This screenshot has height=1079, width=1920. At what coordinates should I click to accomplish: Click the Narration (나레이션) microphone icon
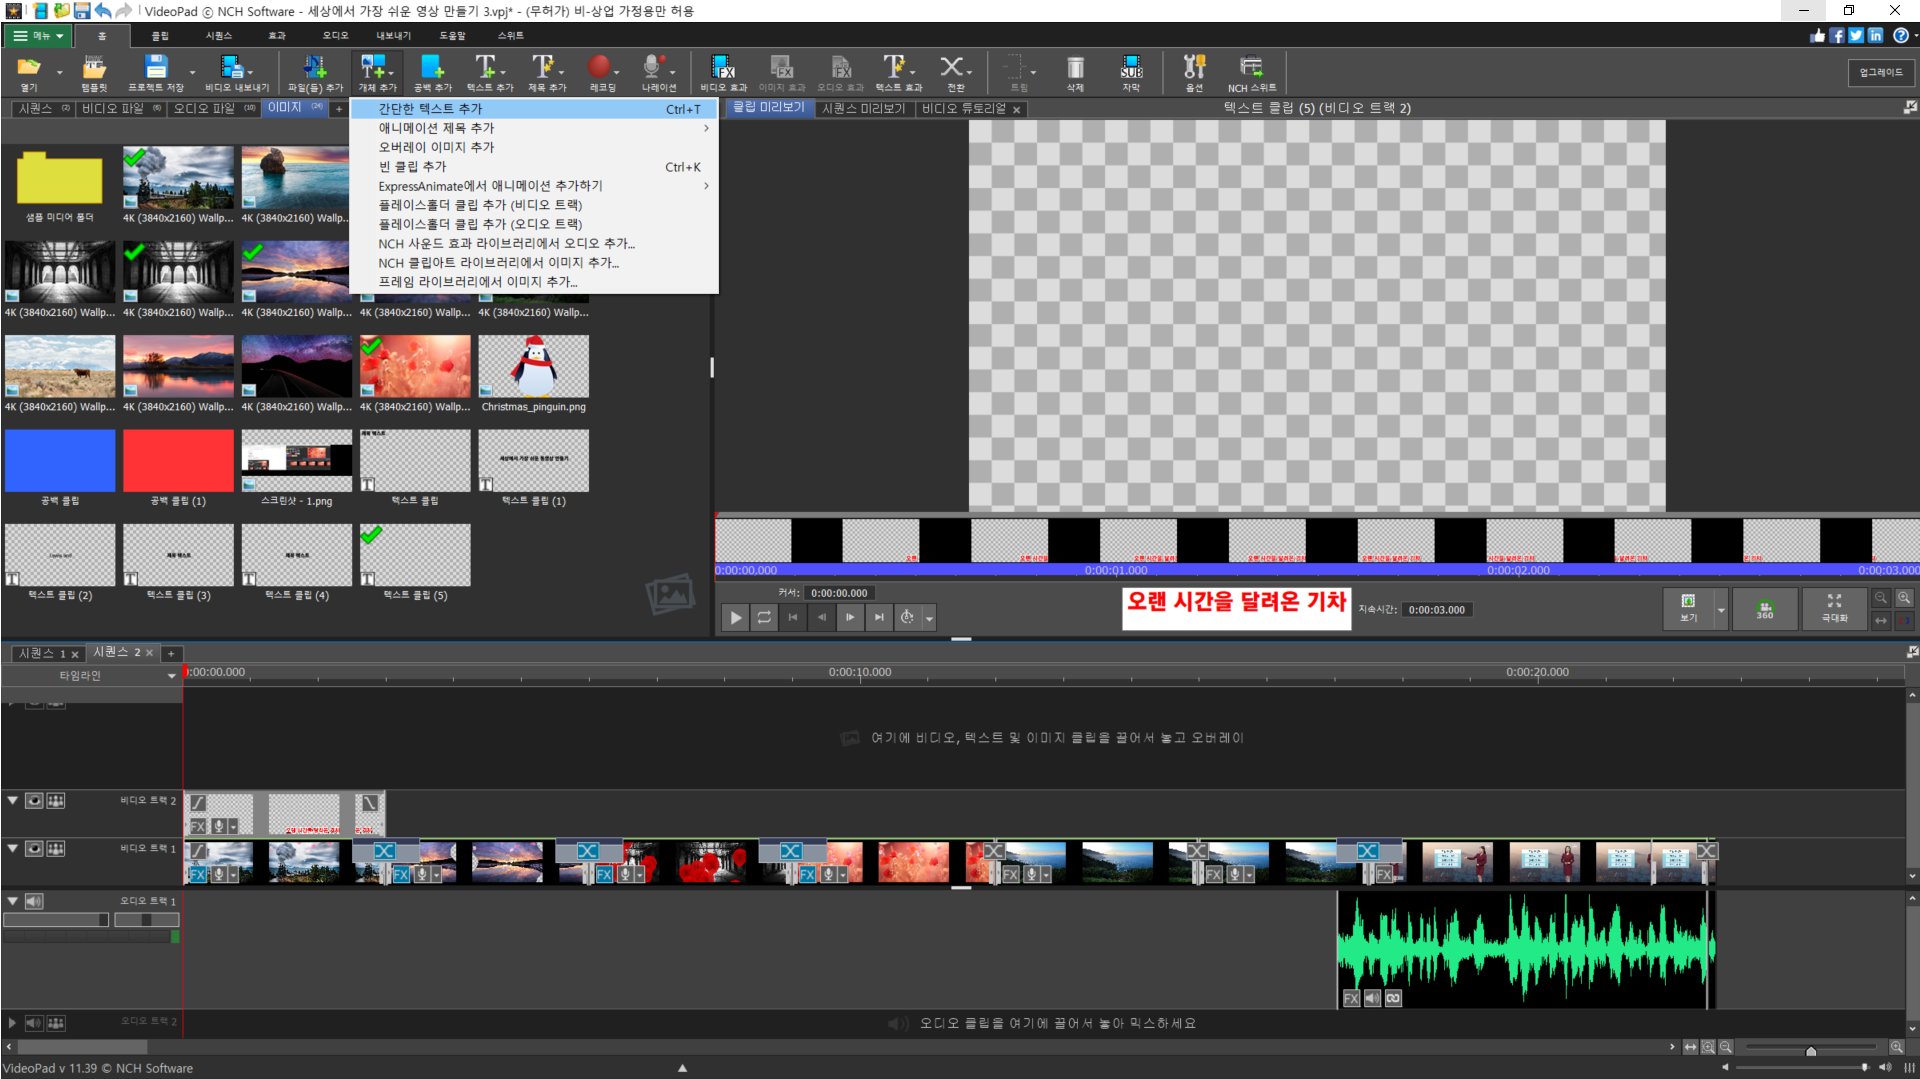click(653, 68)
